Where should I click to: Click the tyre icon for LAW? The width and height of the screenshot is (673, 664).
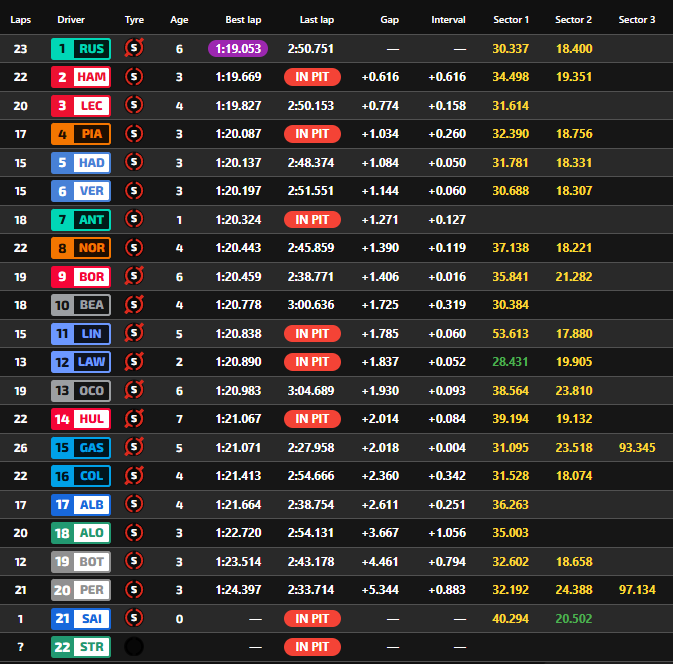tap(134, 362)
